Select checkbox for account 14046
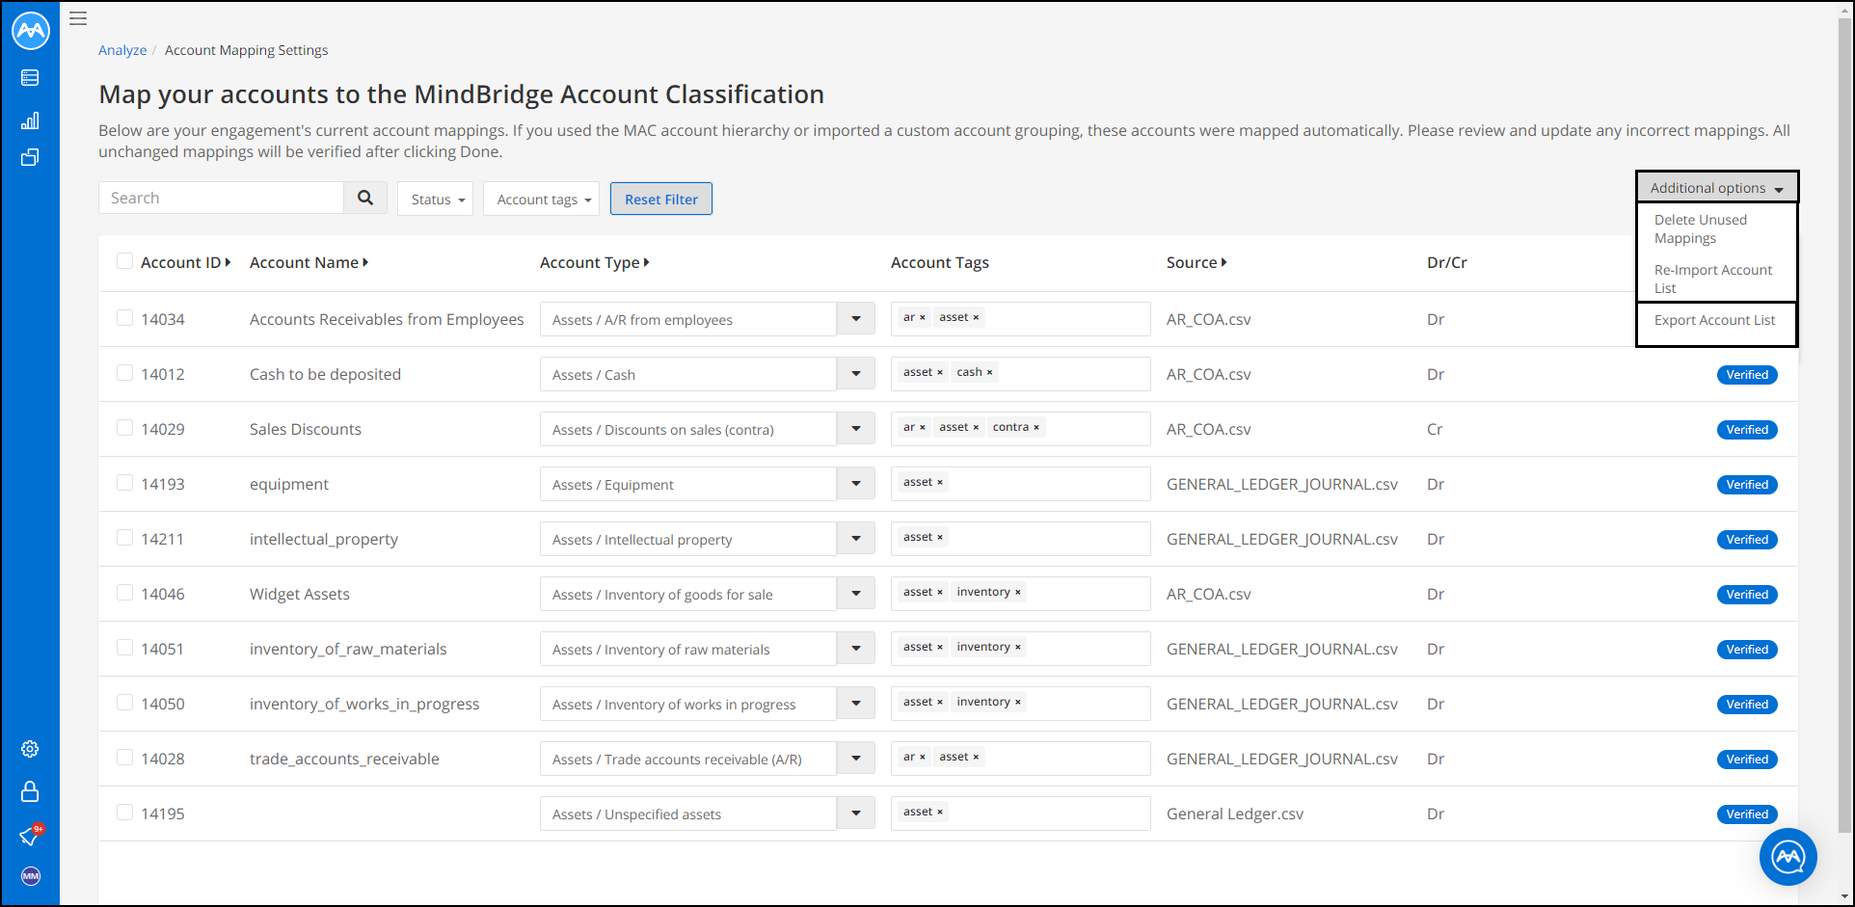Image resolution: width=1855 pixels, height=907 pixels. coord(125,593)
